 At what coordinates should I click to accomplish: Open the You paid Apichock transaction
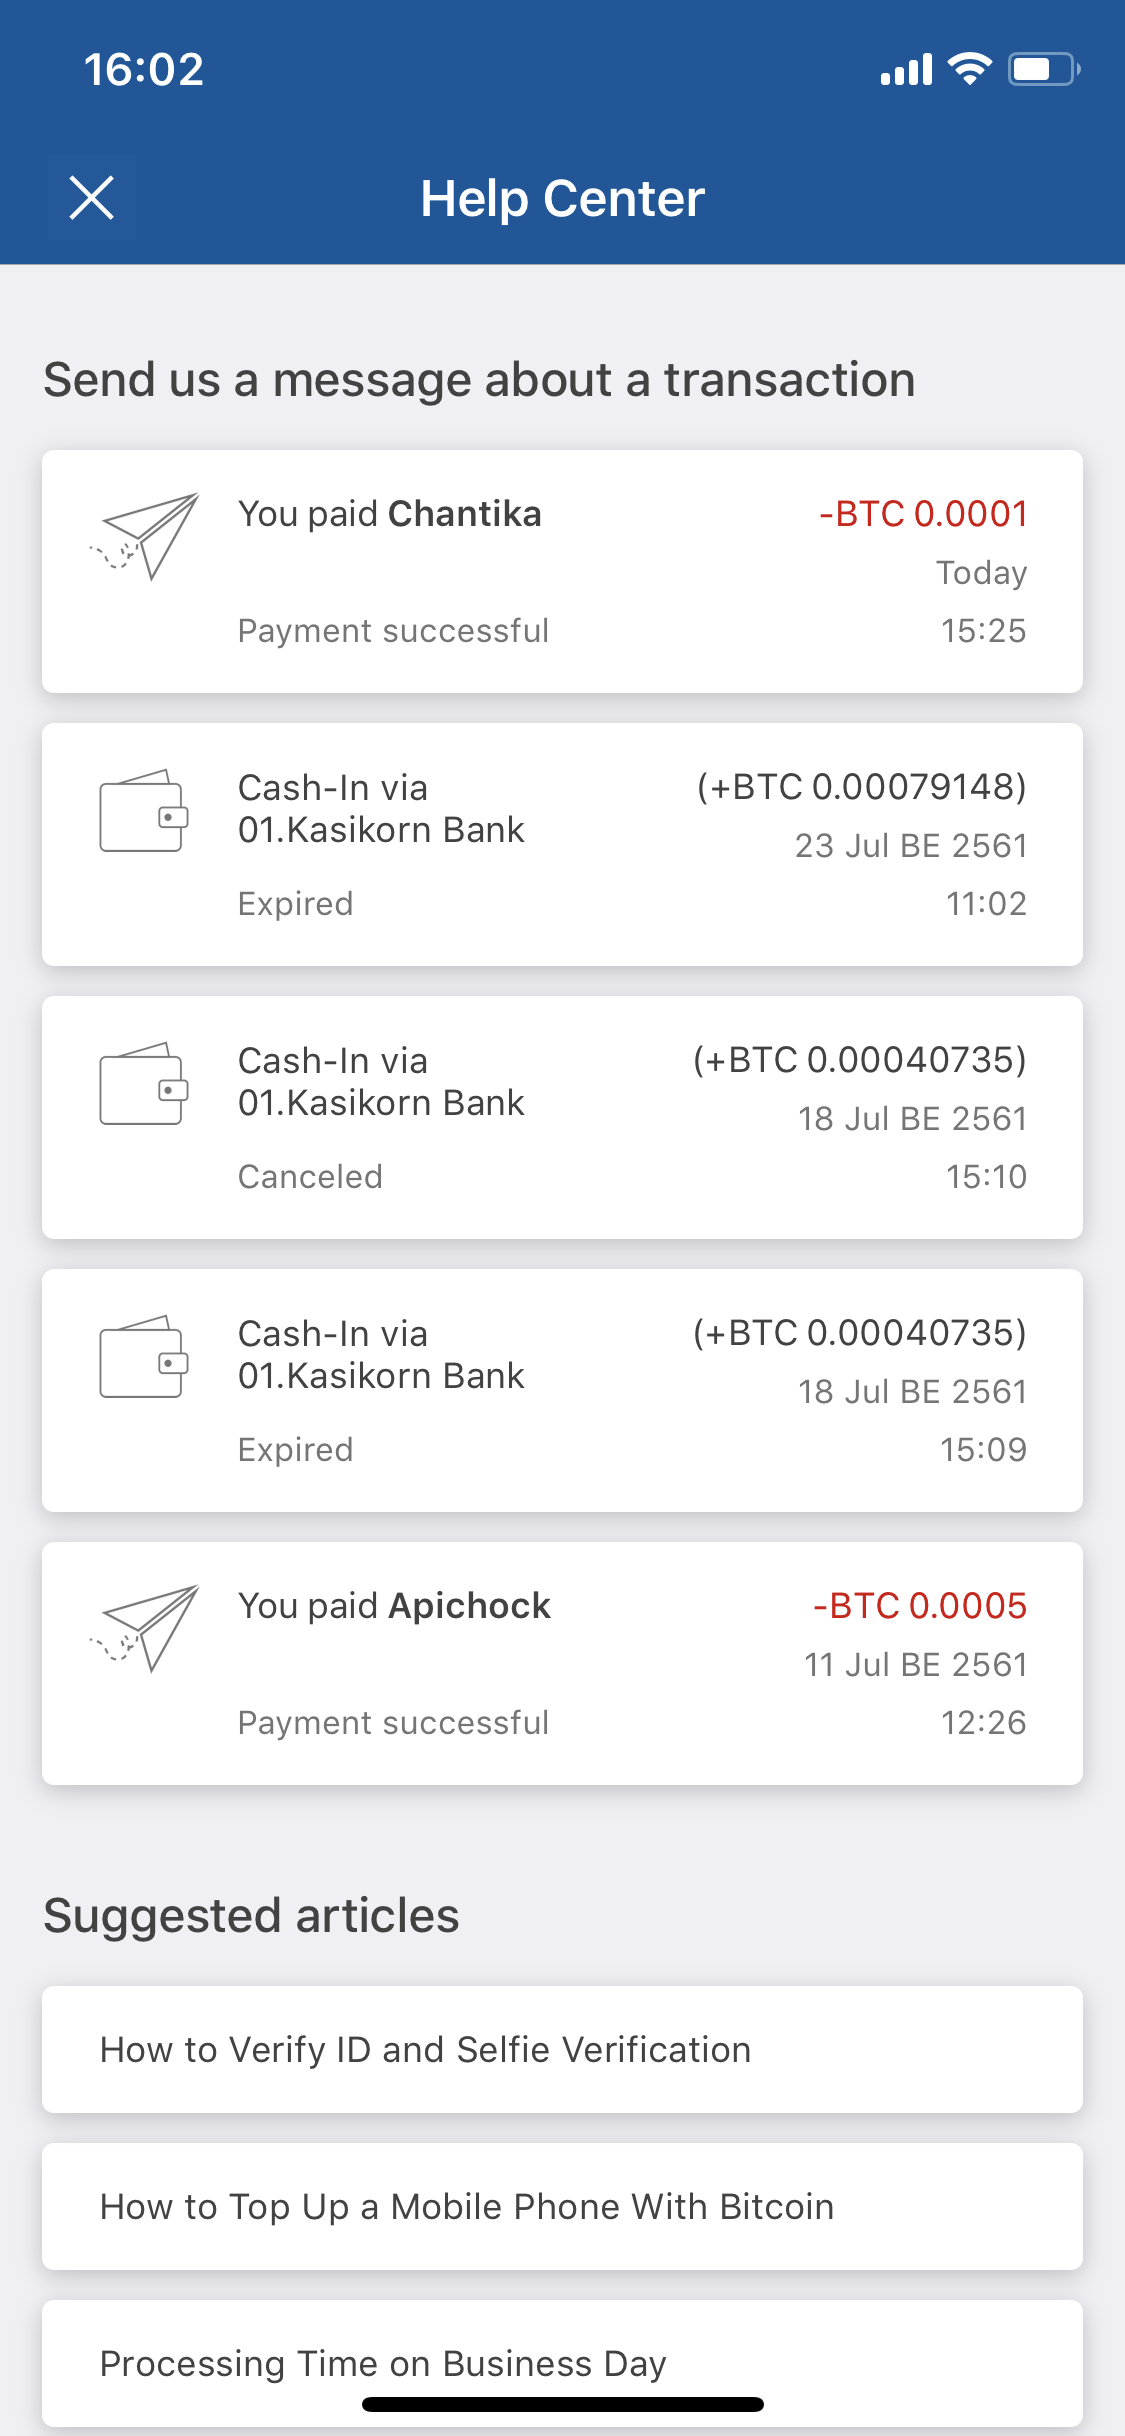click(562, 1663)
